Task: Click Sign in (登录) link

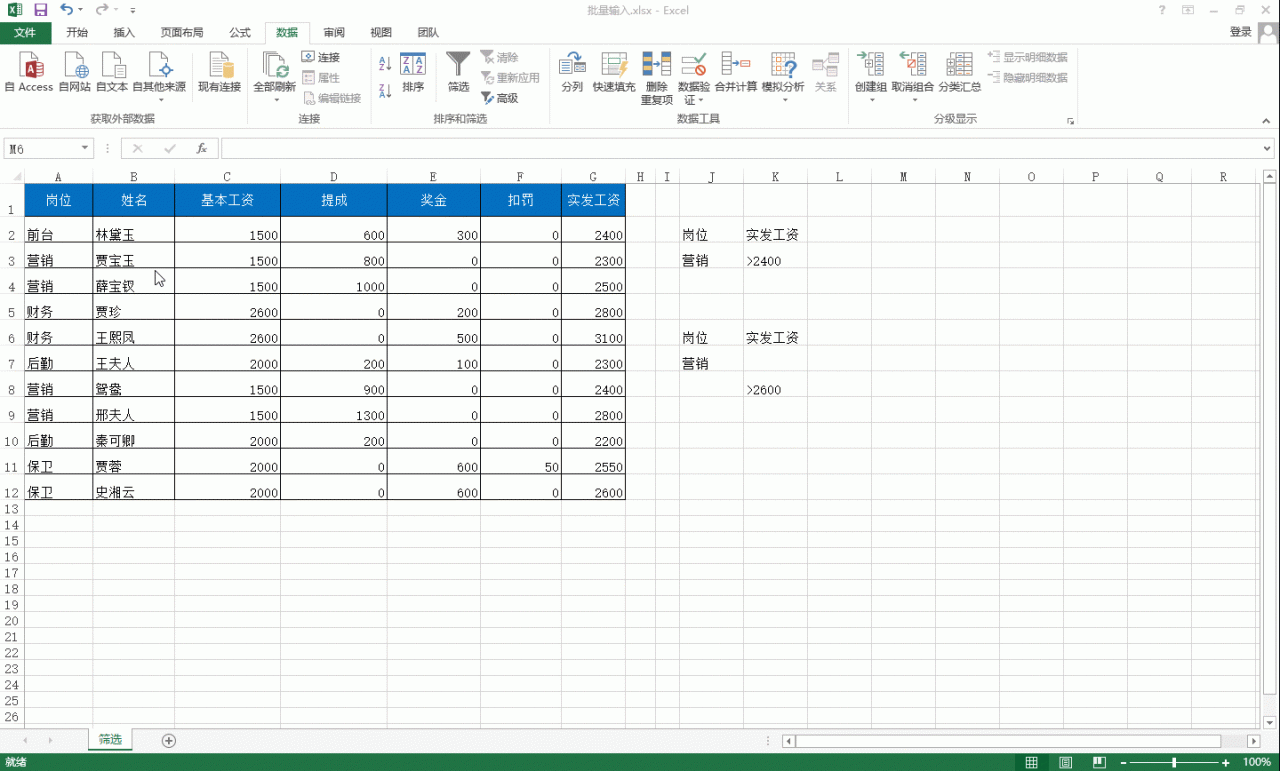Action: tap(1240, 32)
